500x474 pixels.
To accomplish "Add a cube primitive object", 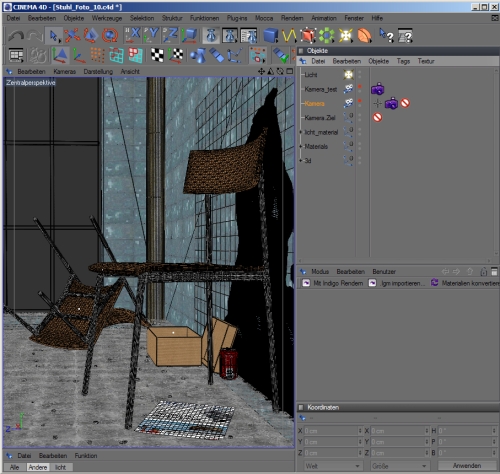I will tap(270, 35).
